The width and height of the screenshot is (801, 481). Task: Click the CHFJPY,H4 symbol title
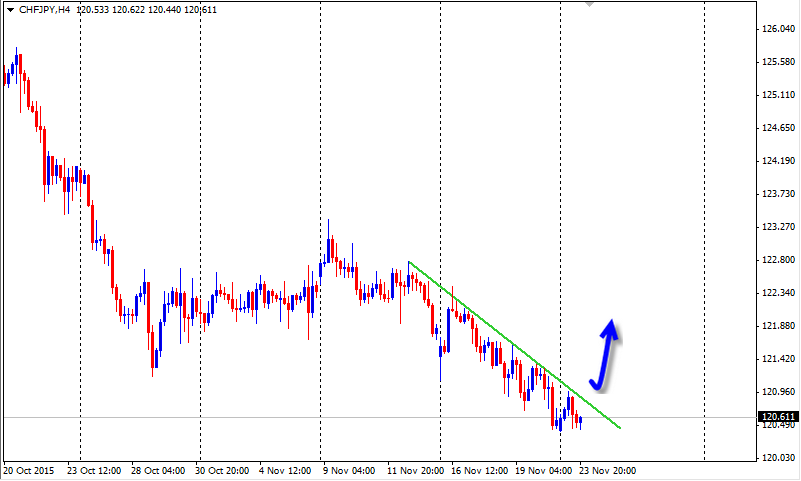click(44, 10)
